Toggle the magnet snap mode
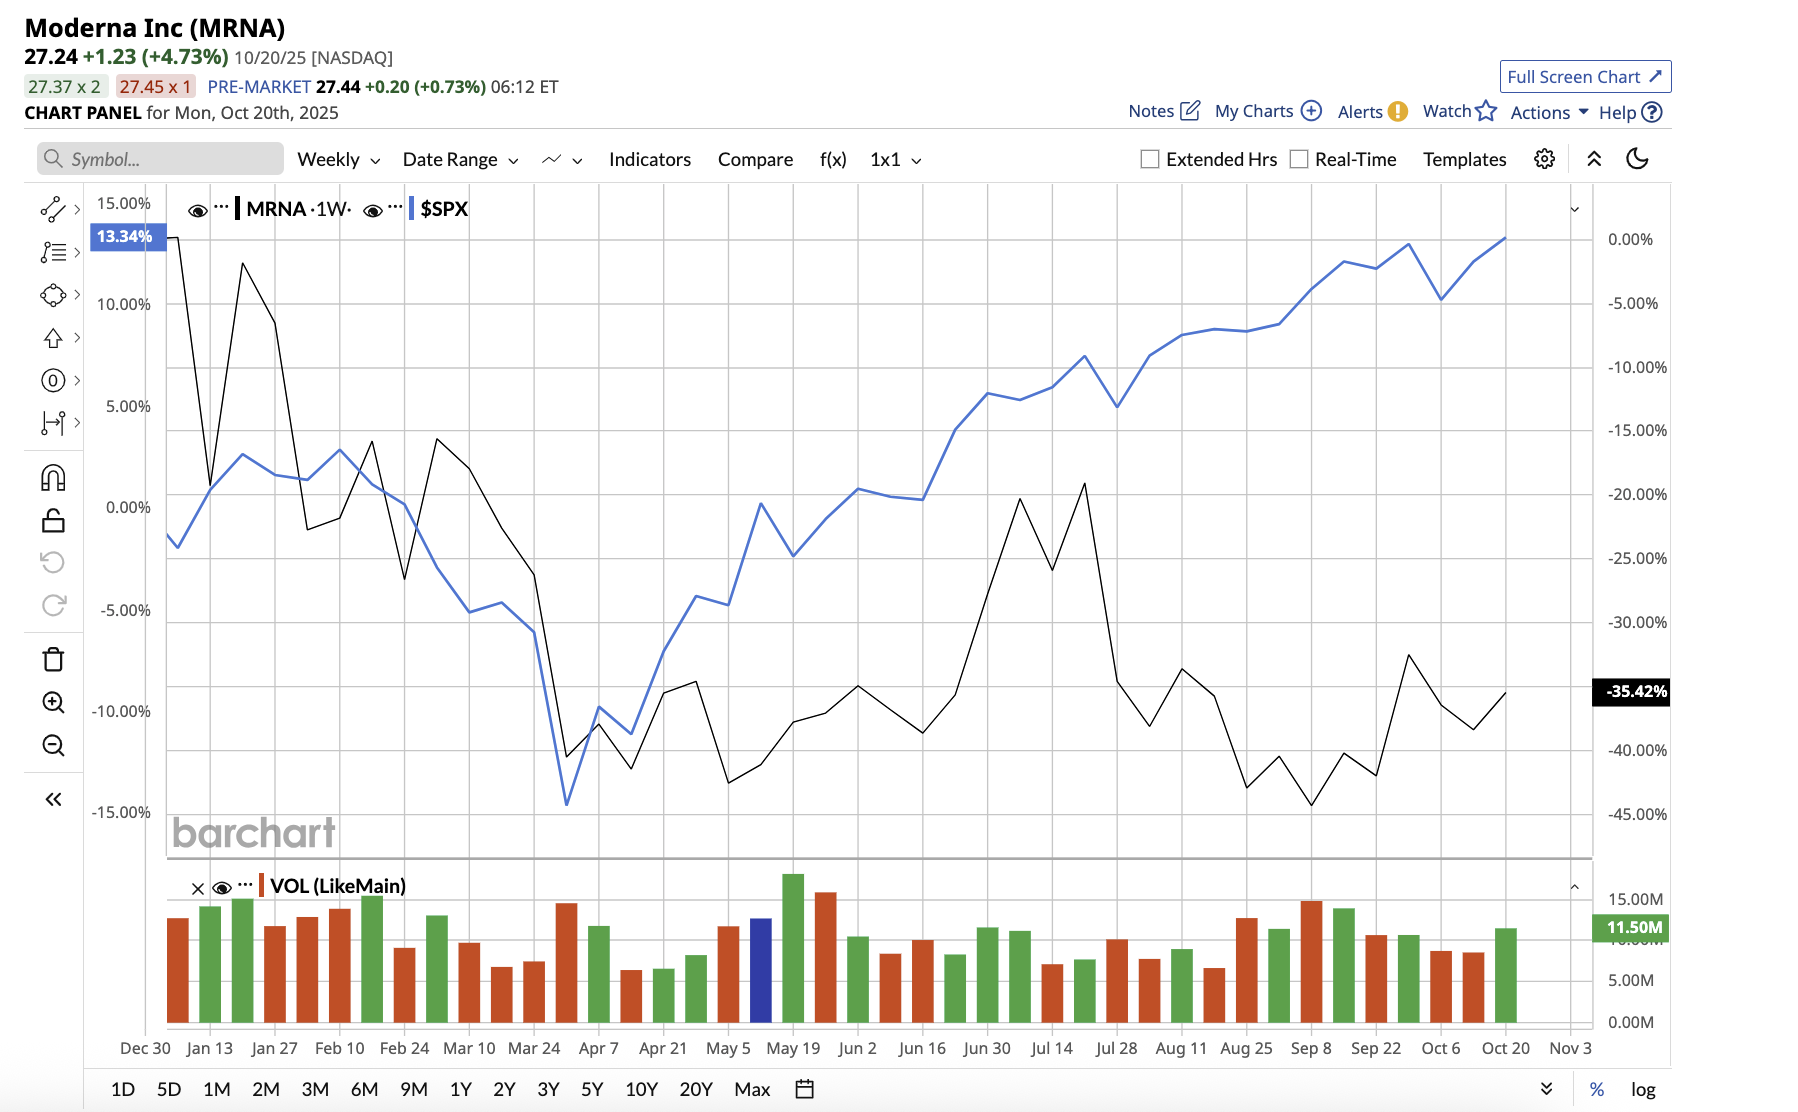Viewport: 1798px width, 1112px height. pos(53,478)
